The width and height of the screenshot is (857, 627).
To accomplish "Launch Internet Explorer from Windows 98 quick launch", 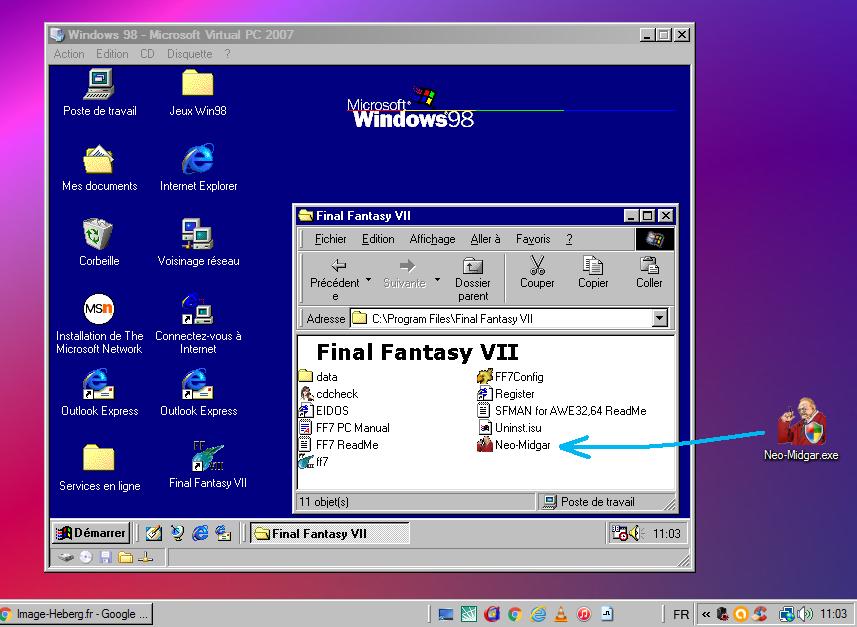I will (x=200, y=533).
